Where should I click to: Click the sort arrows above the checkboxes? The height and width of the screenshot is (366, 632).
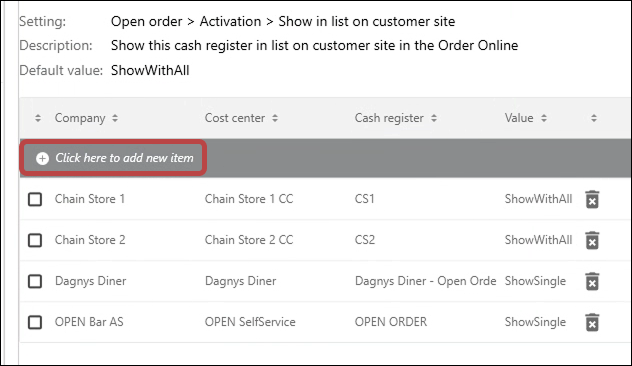[38, 118]
